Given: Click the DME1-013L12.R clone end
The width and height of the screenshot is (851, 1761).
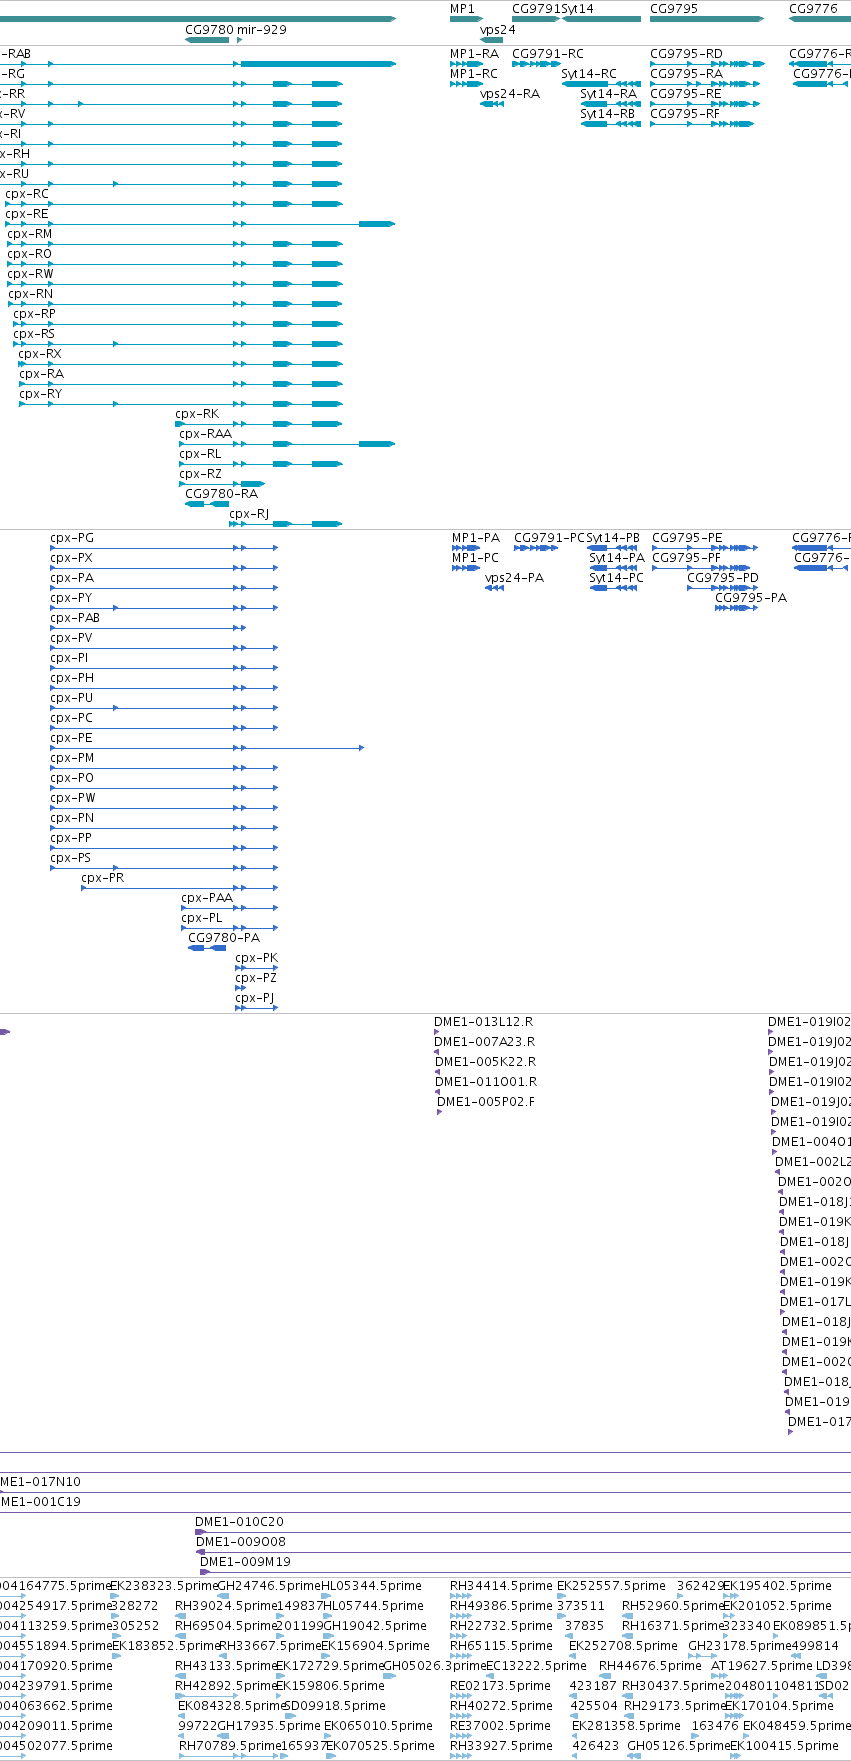Looking at the screenshot, I should tap(484, 1022).
